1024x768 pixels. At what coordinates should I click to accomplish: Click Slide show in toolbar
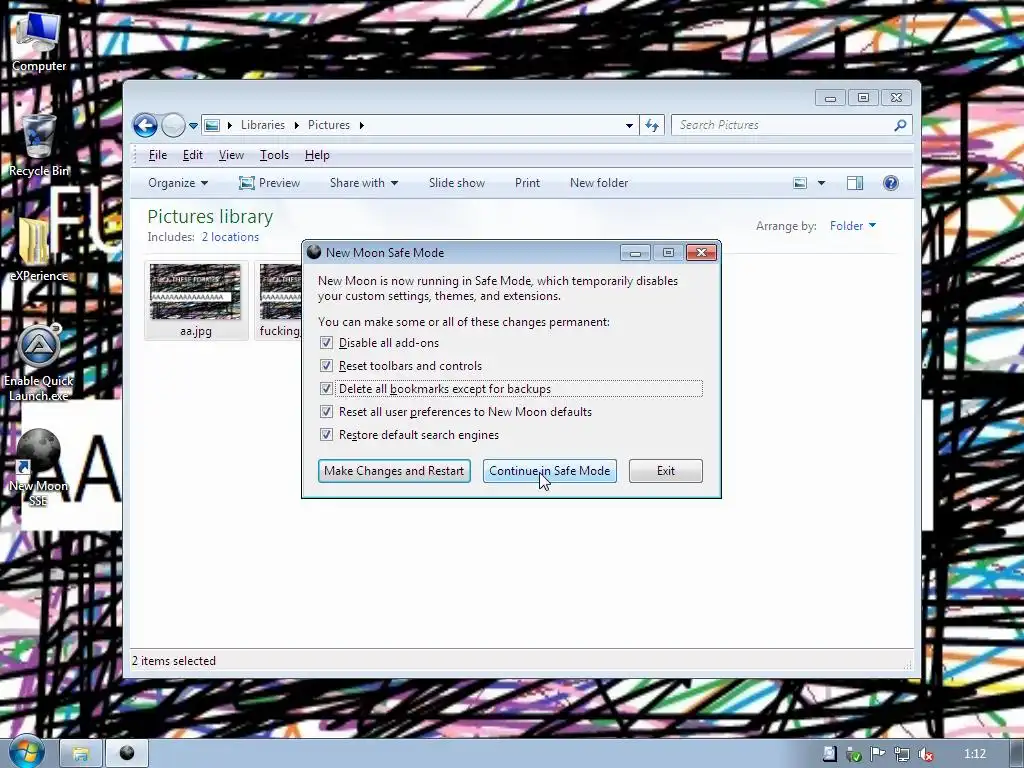point(456,183)
